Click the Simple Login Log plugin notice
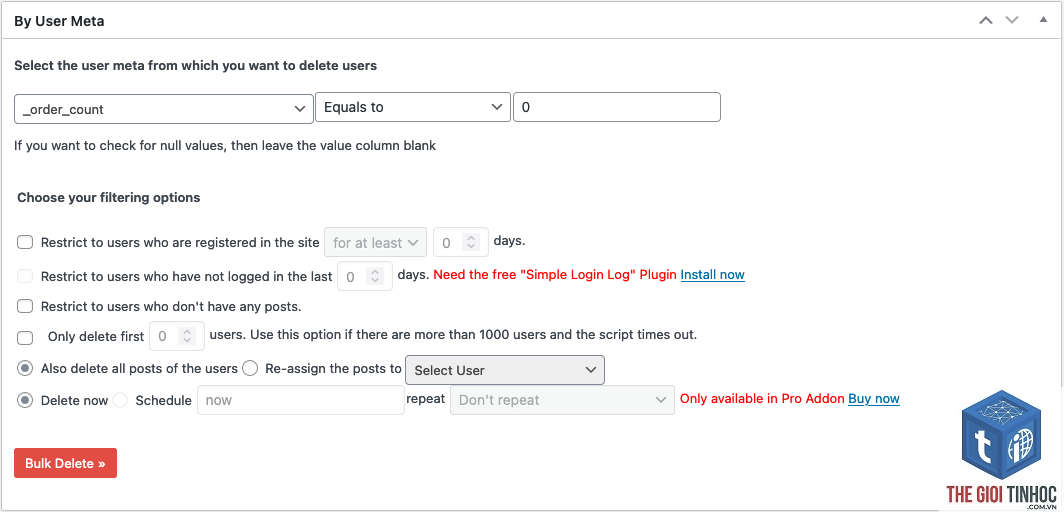 554,275
